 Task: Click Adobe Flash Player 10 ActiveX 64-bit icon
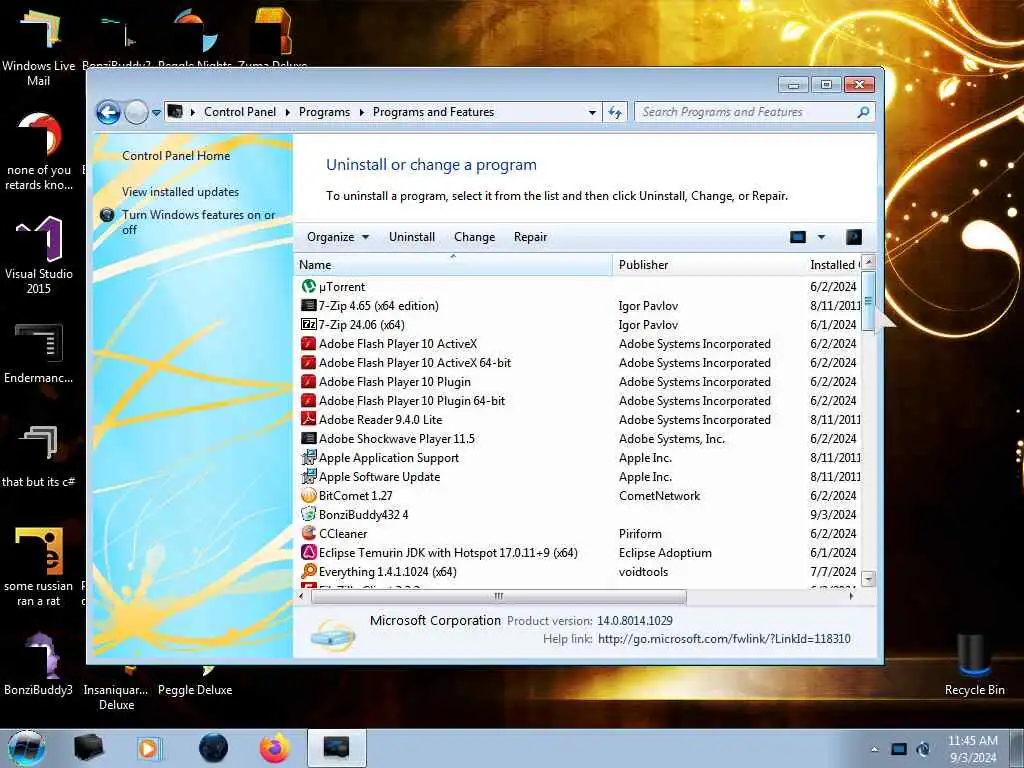pyautogui.click(x=308, y=362)
